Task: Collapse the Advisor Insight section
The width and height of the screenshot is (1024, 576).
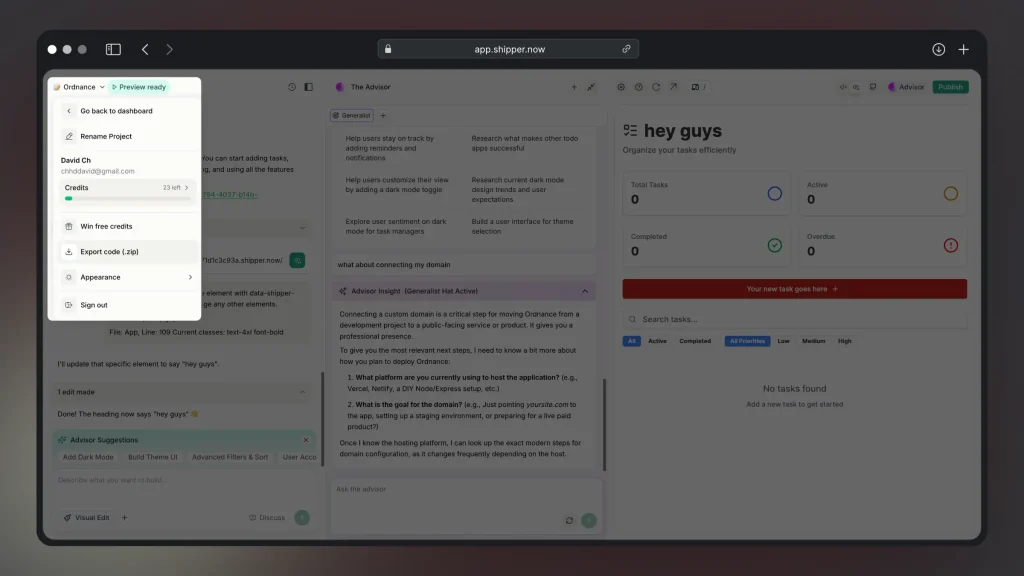Action: pos(585,291)
